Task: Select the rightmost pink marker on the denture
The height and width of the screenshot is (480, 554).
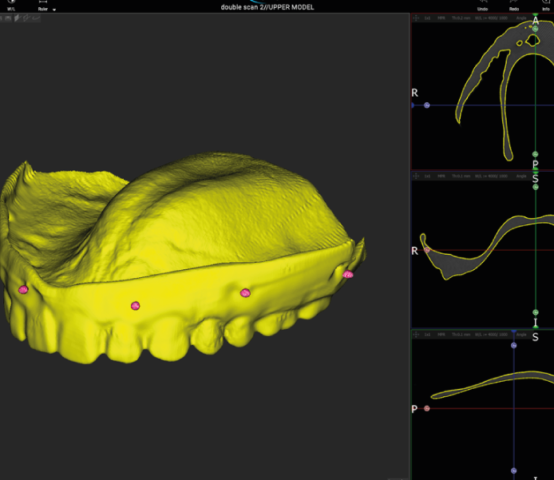Action: coord(348,274)
